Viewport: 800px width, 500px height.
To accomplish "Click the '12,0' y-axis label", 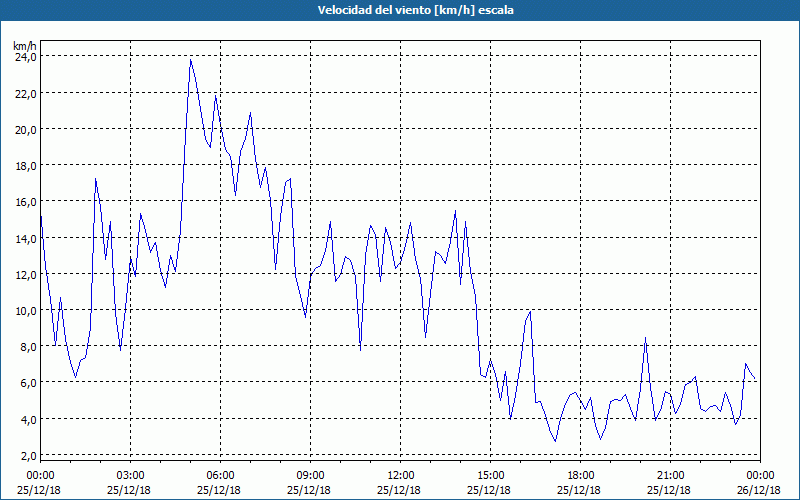I will pos(26,274).
